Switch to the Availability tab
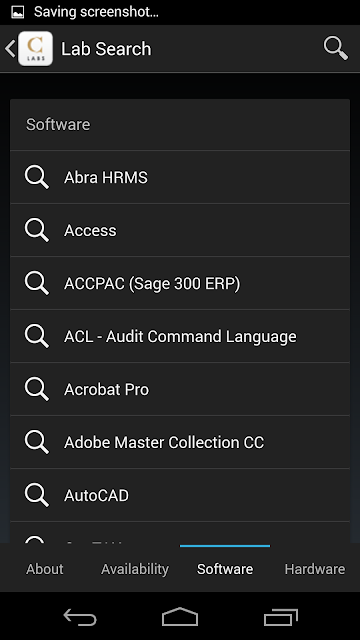The image size is (360, 640). tap(135, 569)
